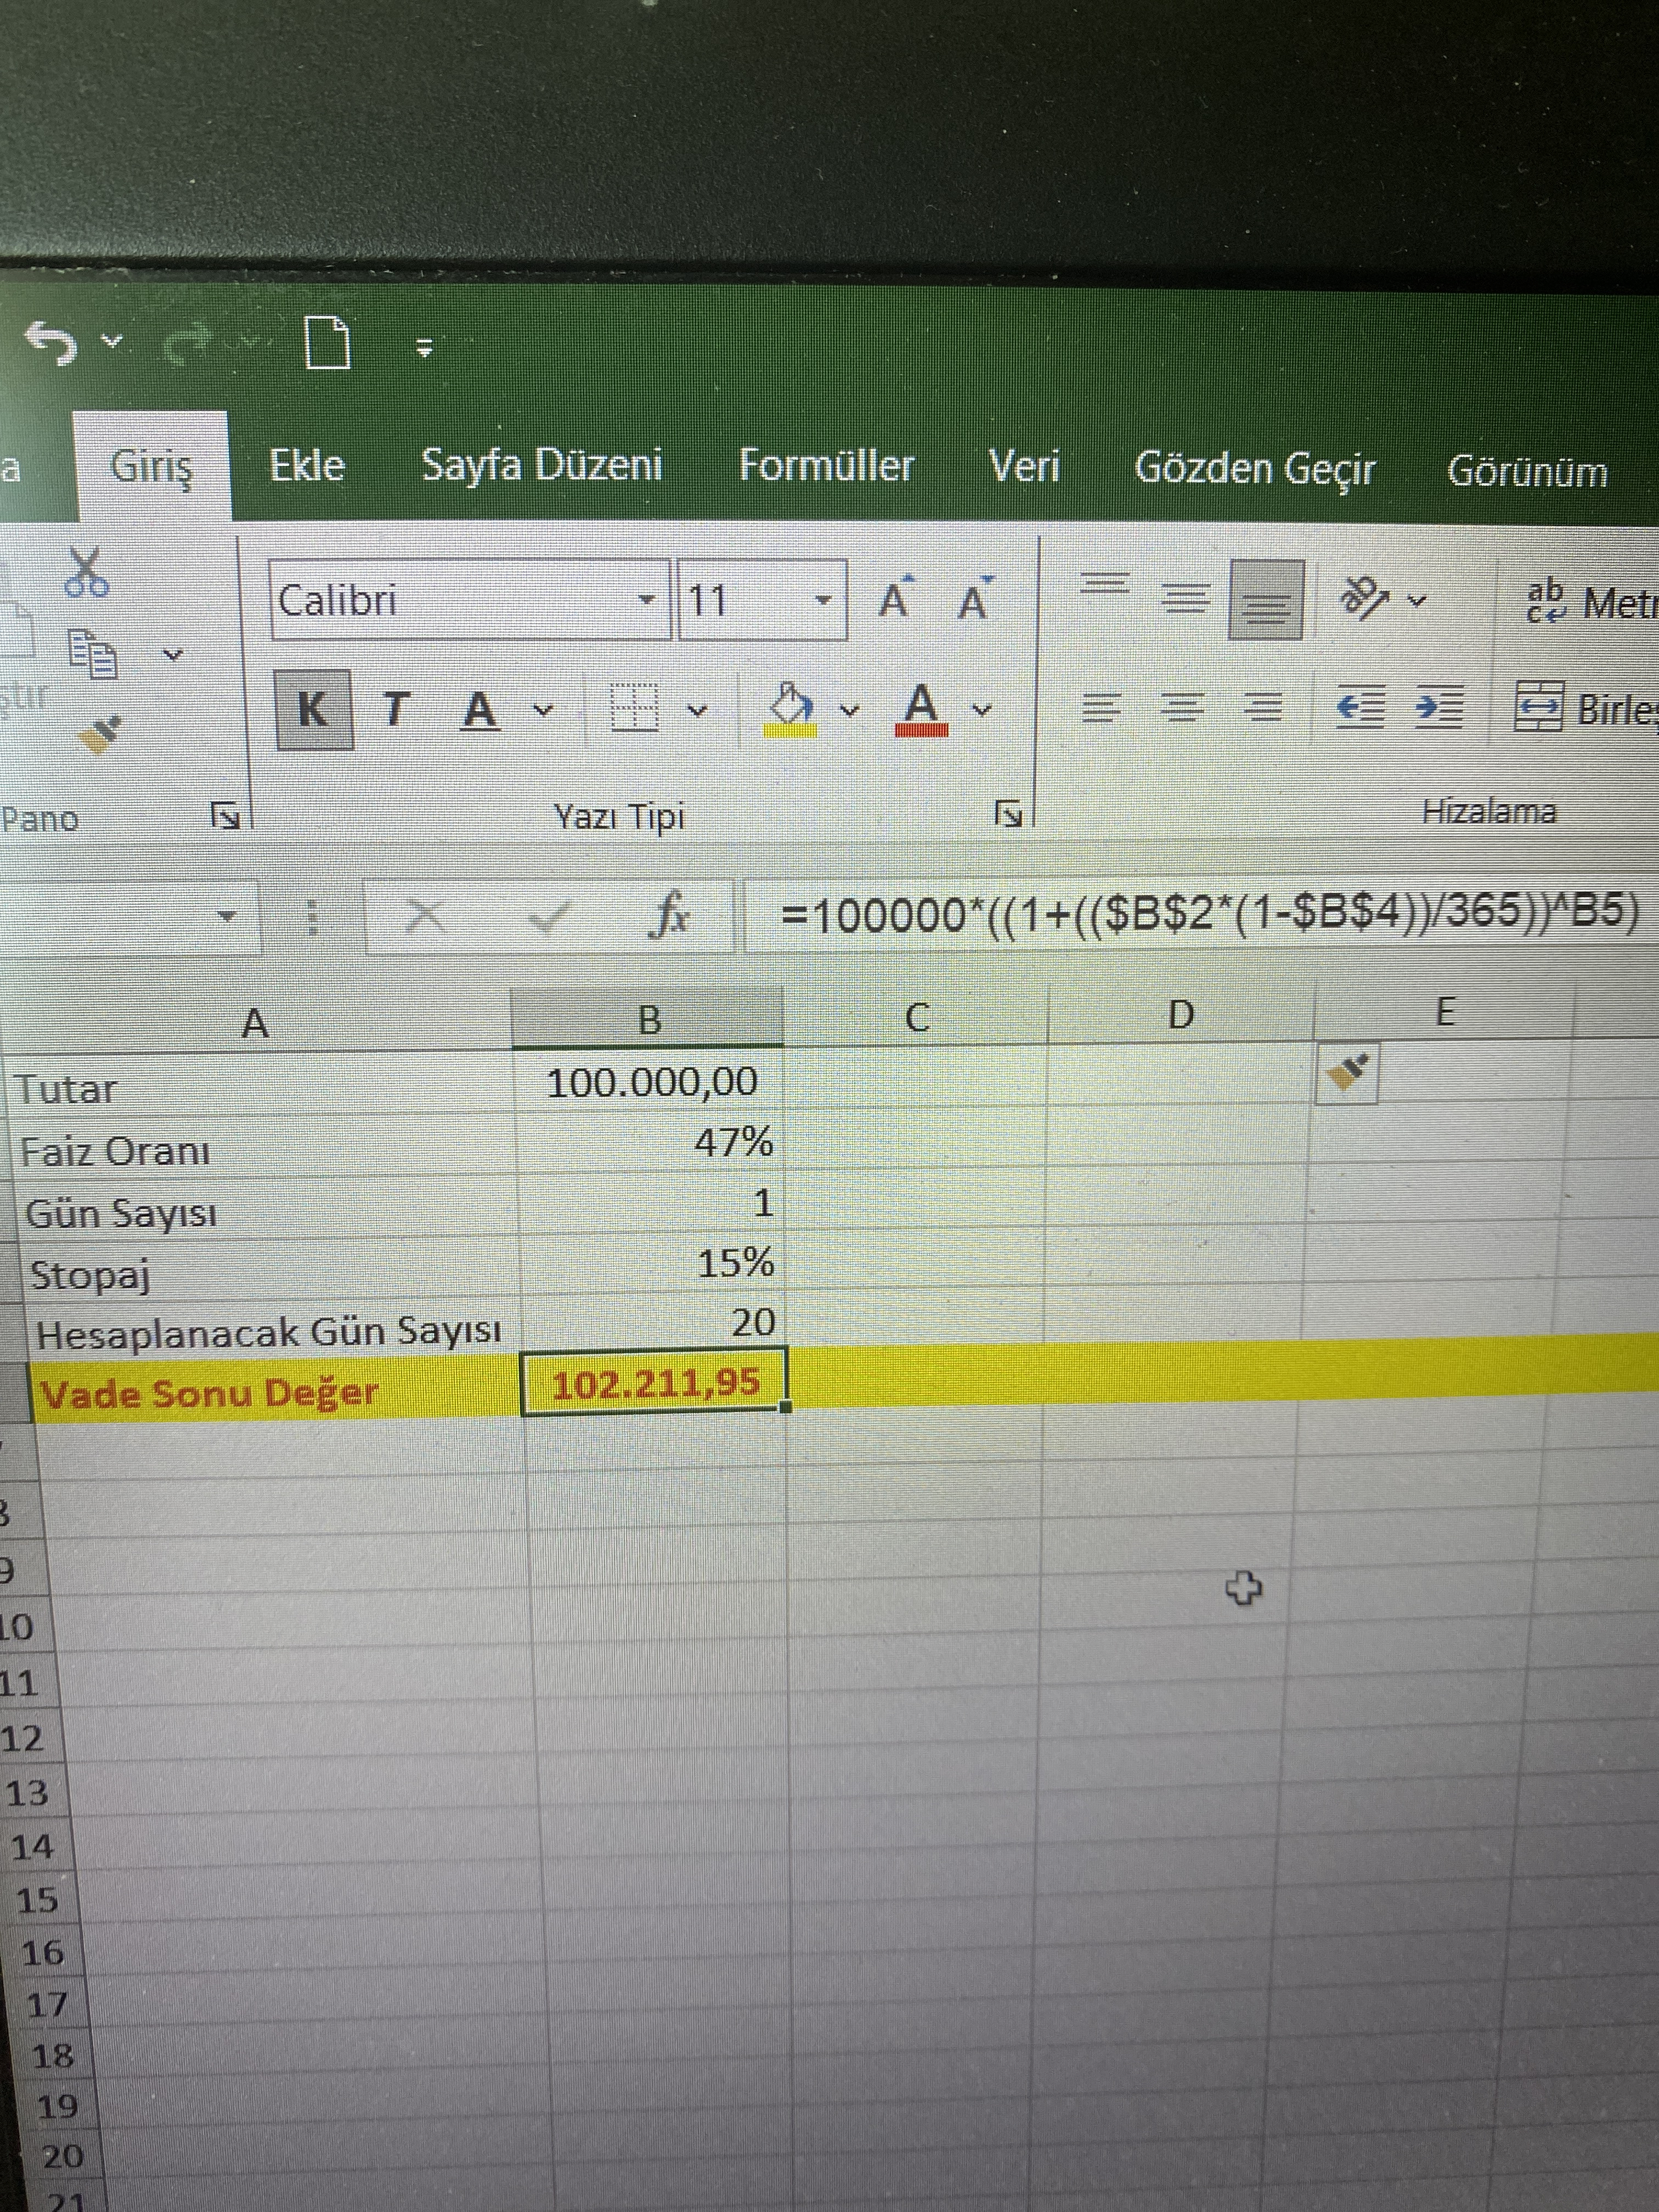The image size is (1659, 2212).
Task: Switch to the Sayfa Düzeni tab
Action: [x=541, y=465]
